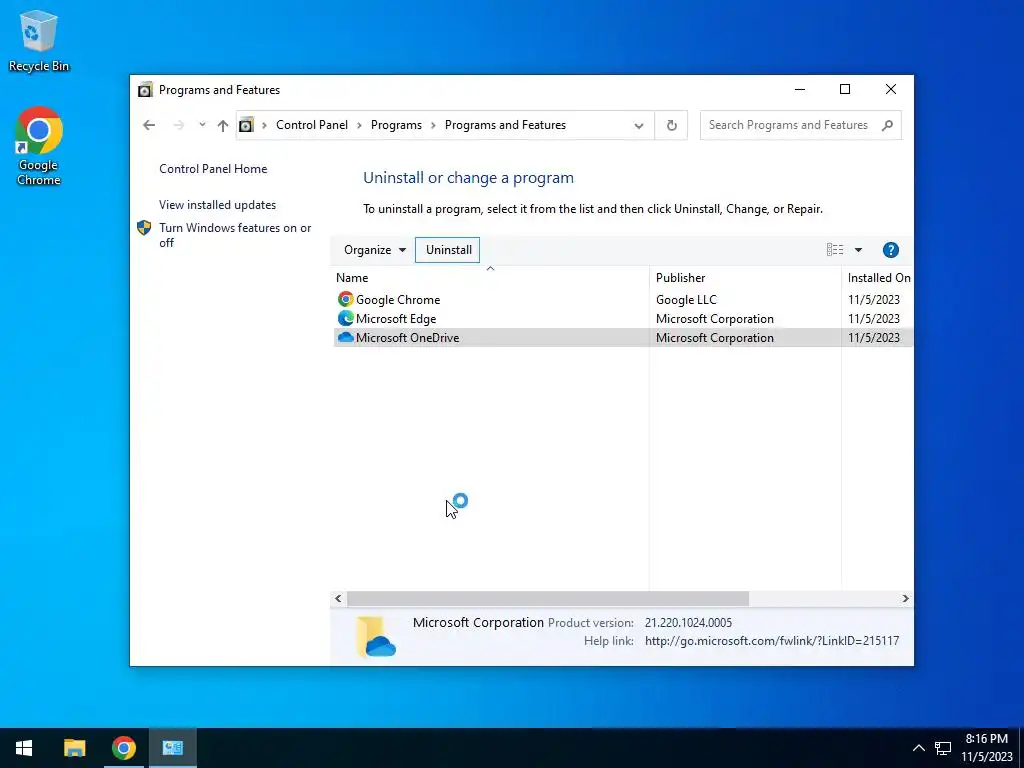
Task: Click Control Panel taskbar button
Action: (x=173, y=748)
